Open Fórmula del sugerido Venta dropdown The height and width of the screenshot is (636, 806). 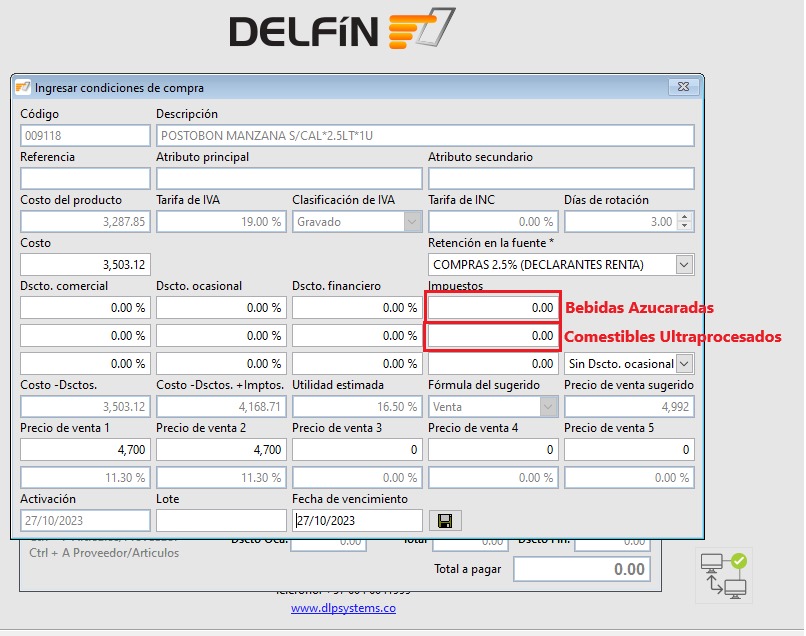[x=548, y=407]
